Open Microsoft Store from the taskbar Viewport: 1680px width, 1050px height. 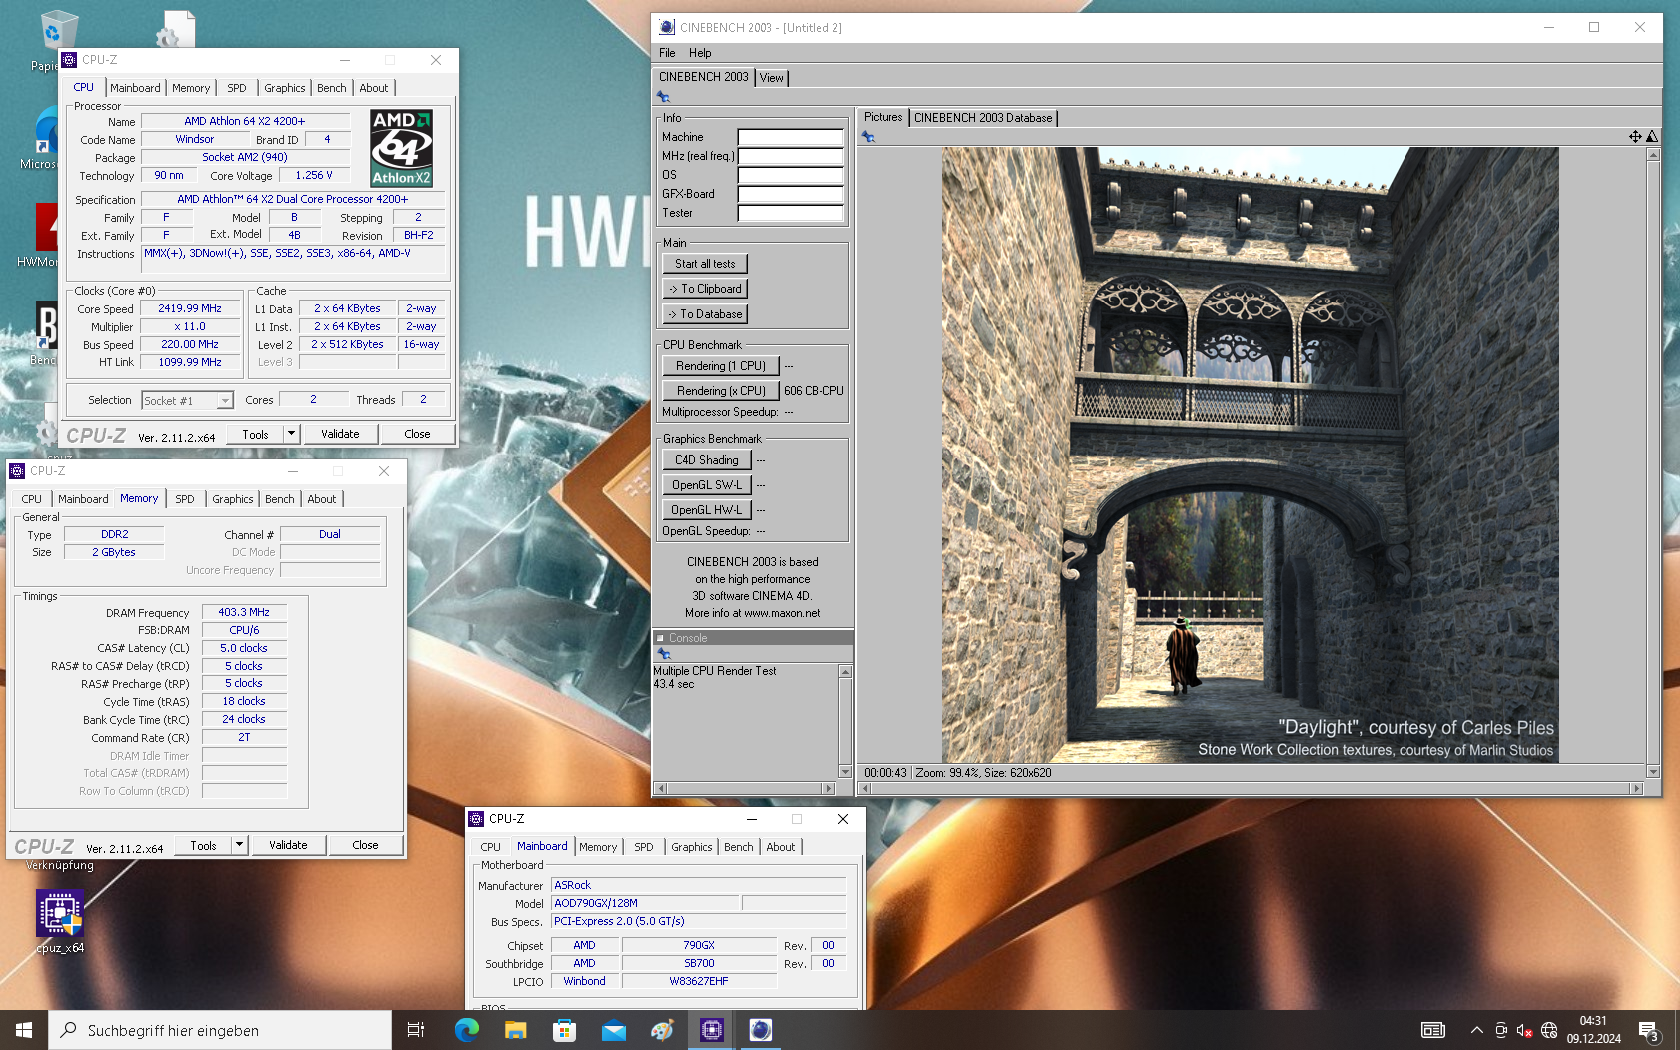[564, 1030]
